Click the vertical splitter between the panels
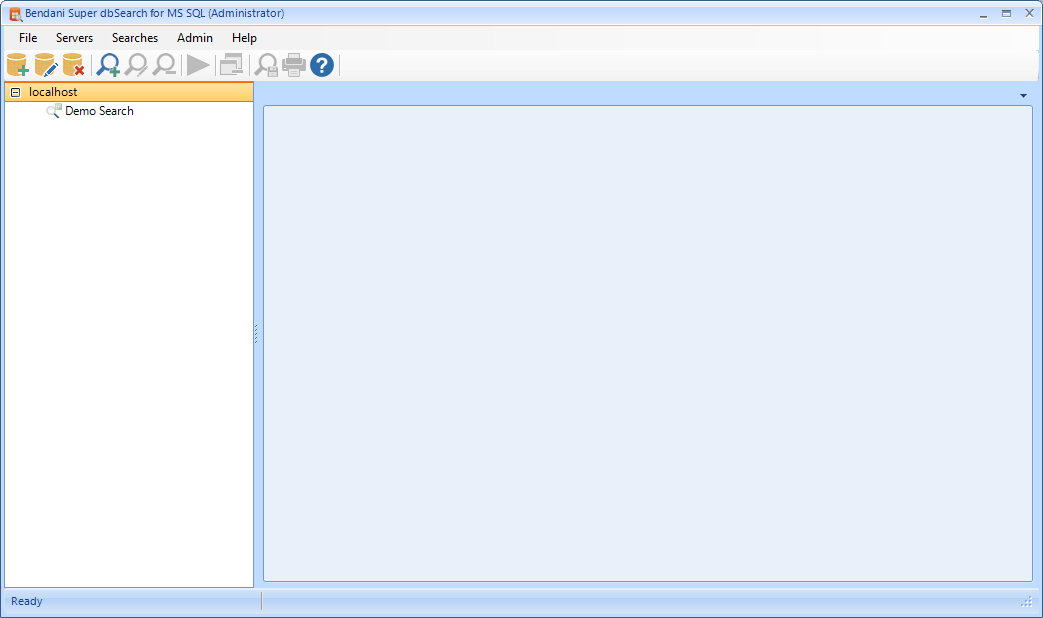Screen dimensions: 1043x618 click(x=257, y=334)
